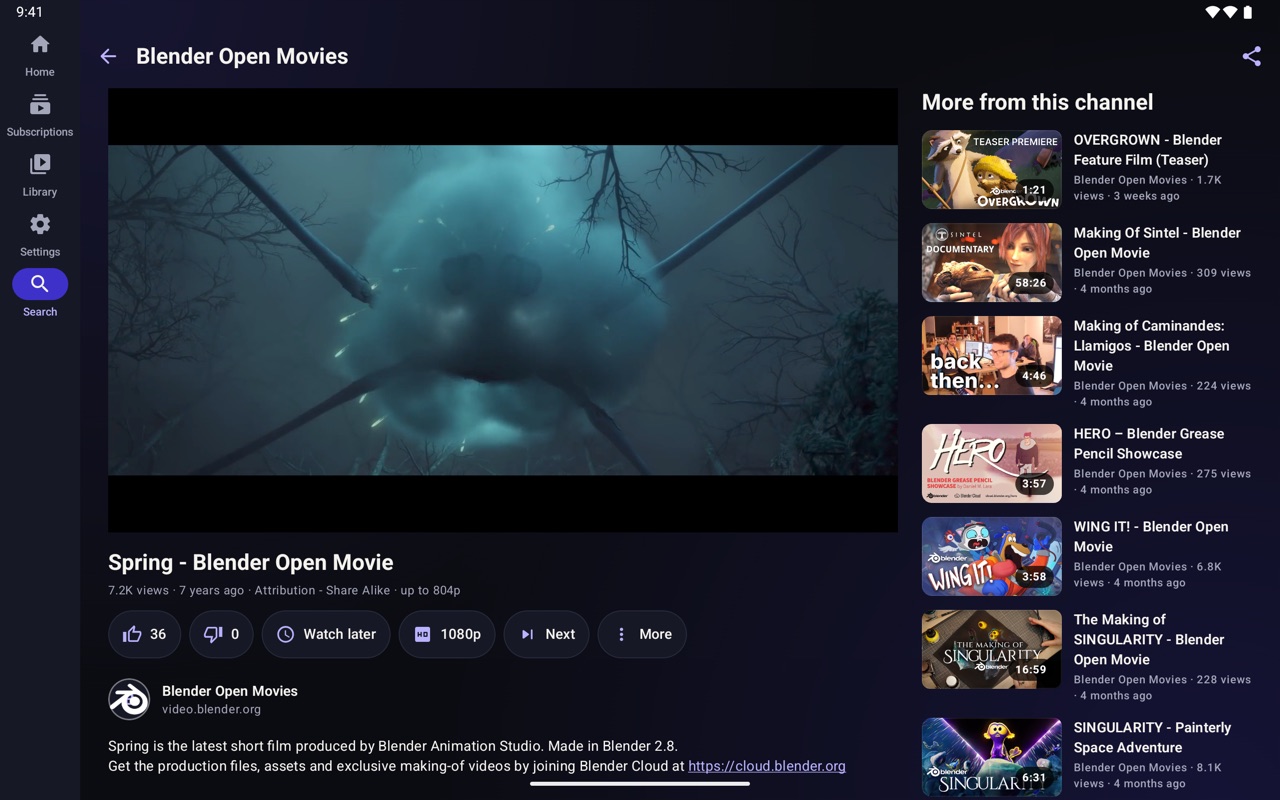Select 'HERO – Blender Grease Pencil Showcase' title
The height and width of the screenshot is (800, 1280).
1149,444
